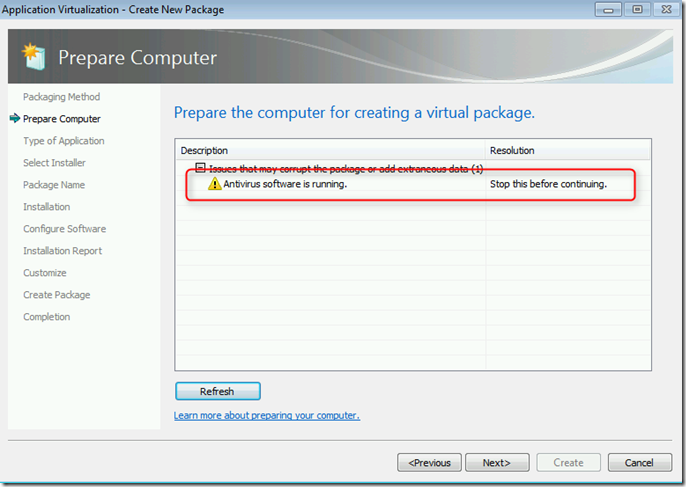Click the Description column header
The height and width of the screenshot is (487, 686).
point(330,151)
